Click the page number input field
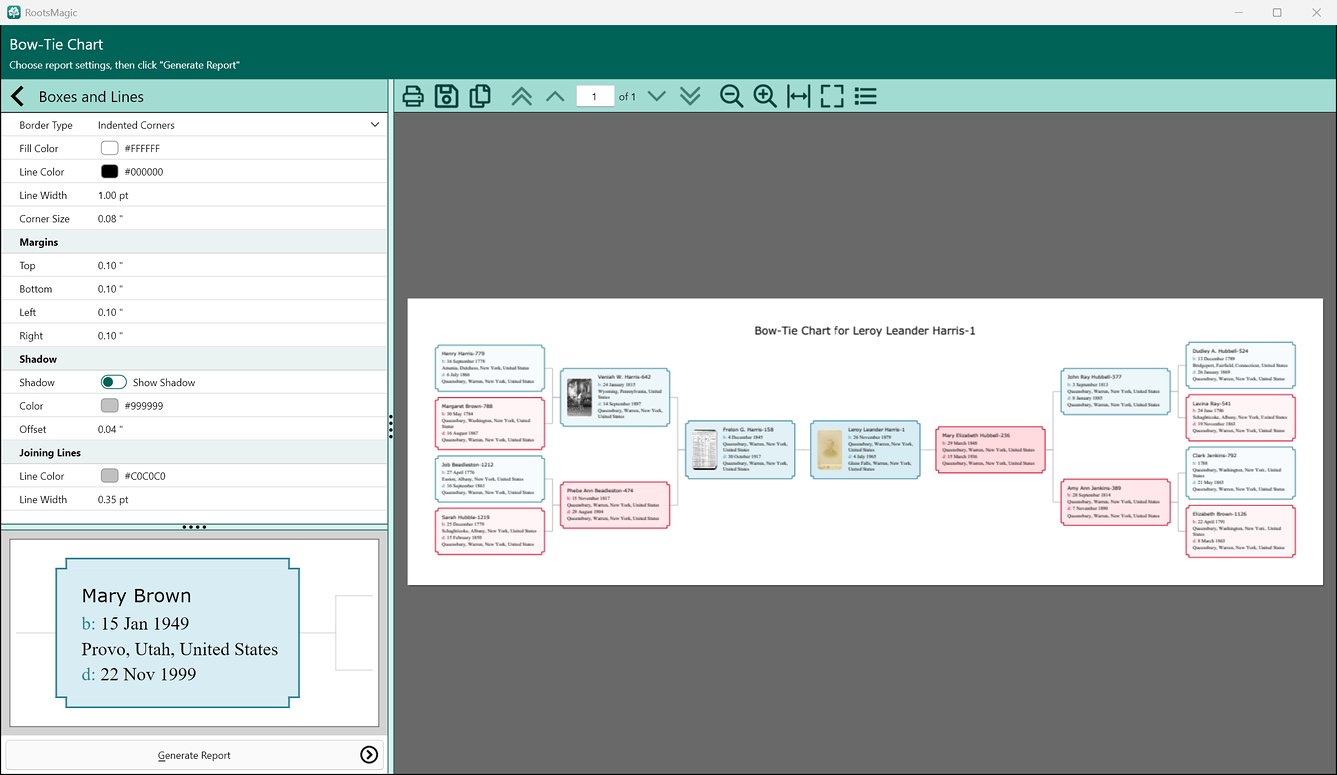1337x775 pixels. [595, 97]
